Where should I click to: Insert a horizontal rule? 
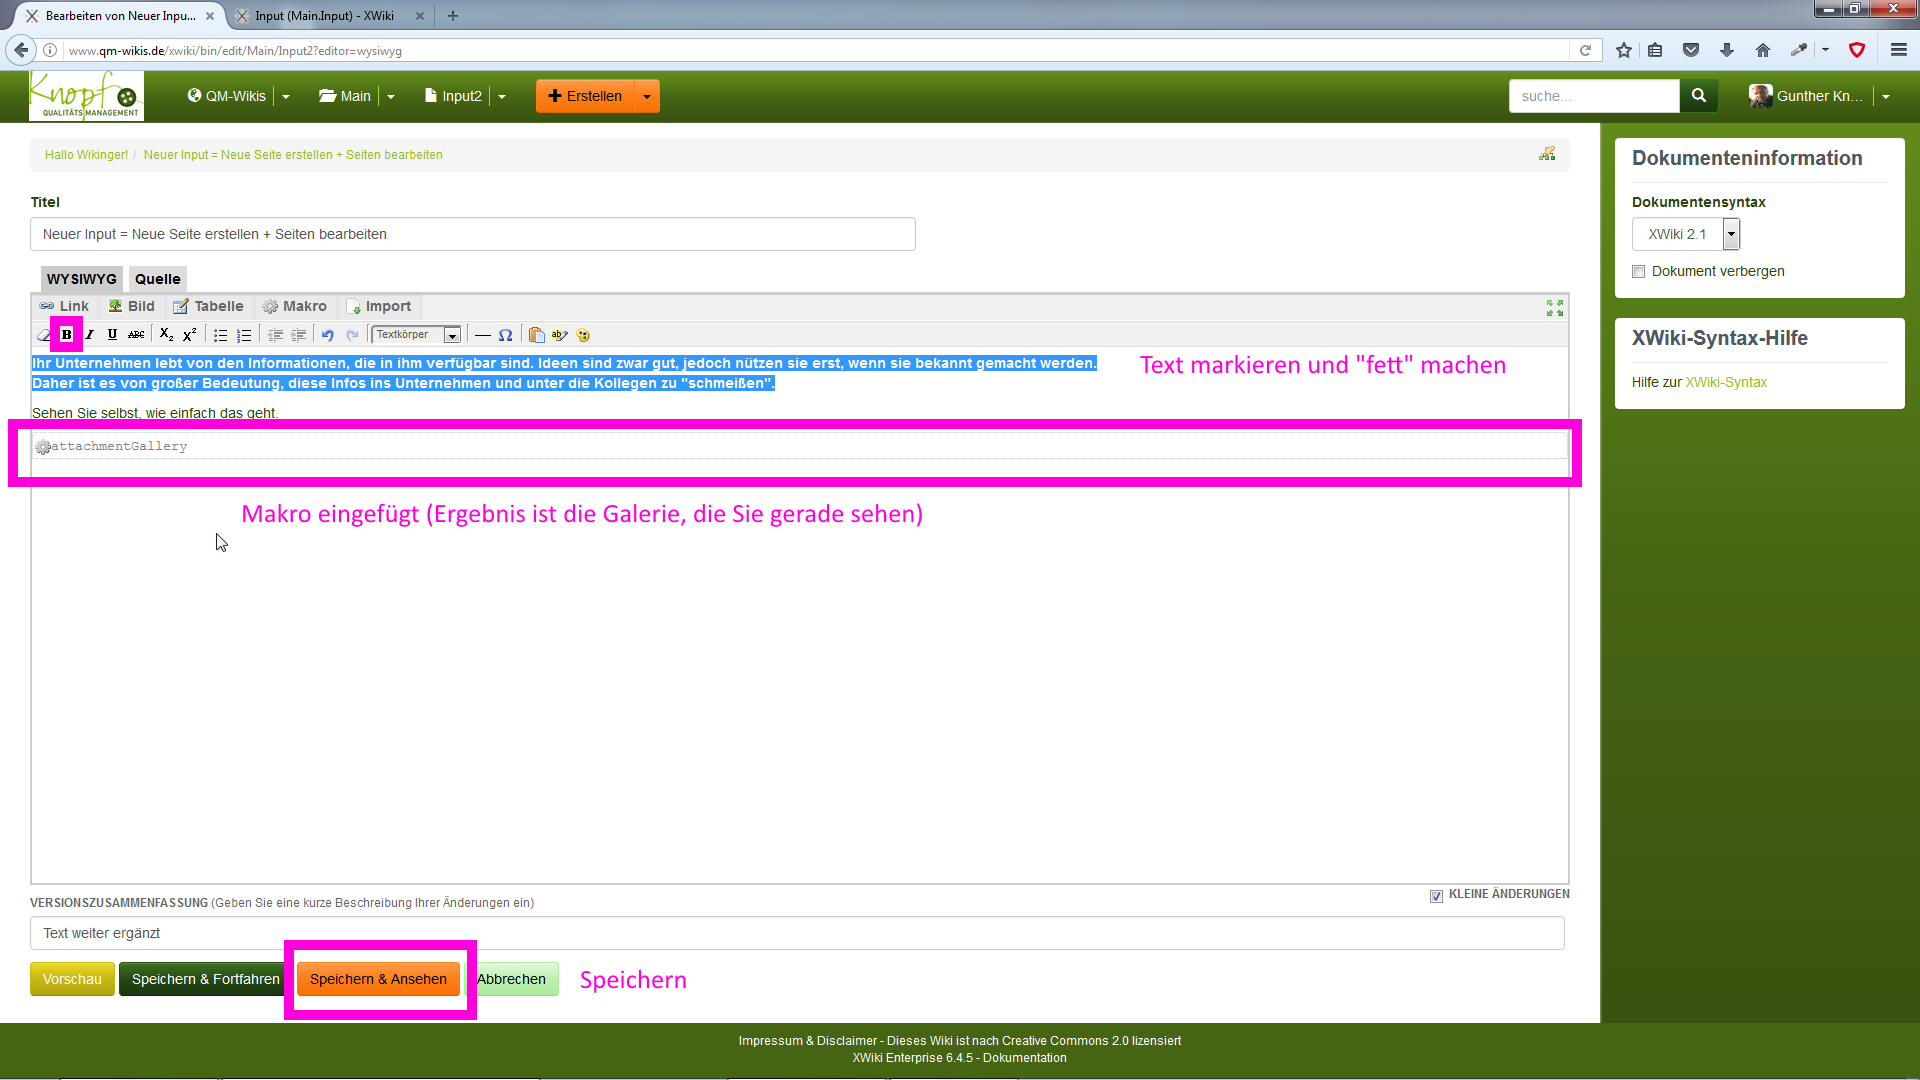[x=483, y=335]
